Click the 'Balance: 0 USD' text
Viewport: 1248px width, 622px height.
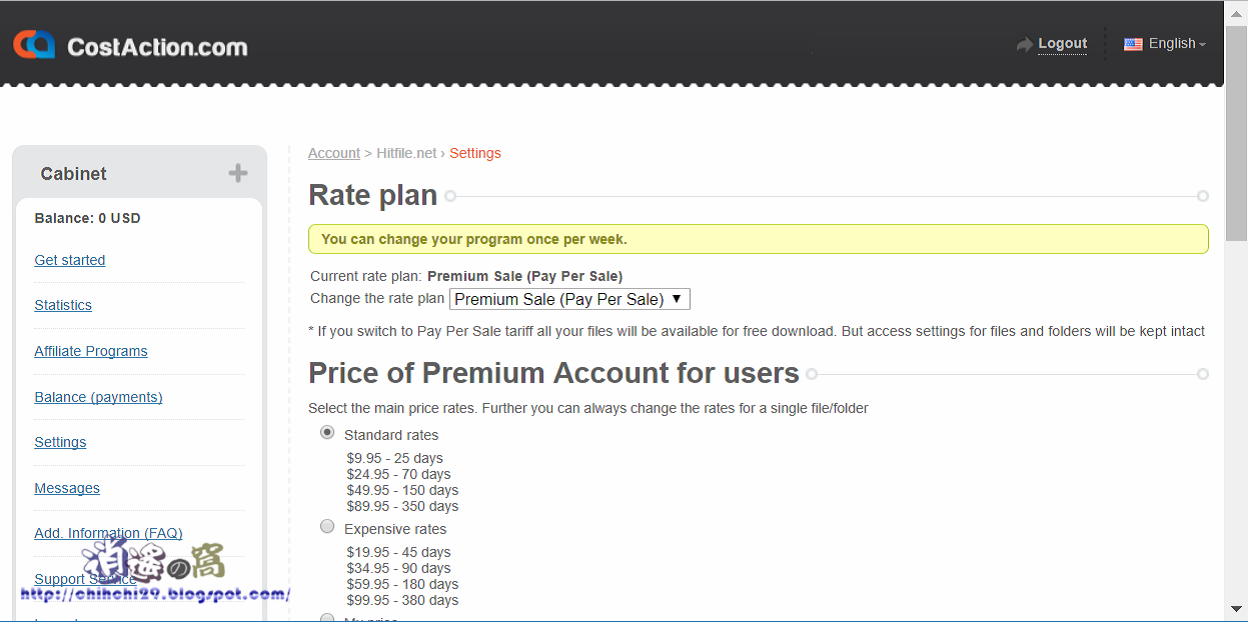[x=88, y=218]
